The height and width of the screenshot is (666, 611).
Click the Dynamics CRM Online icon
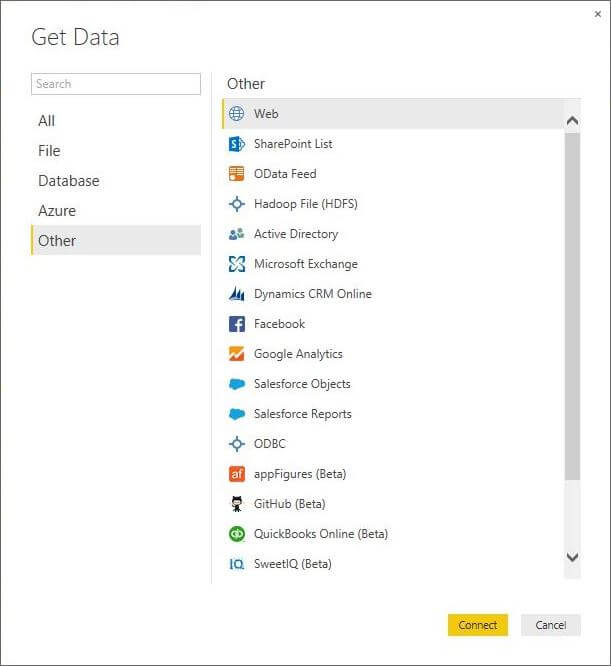click(x=237, y=294)
